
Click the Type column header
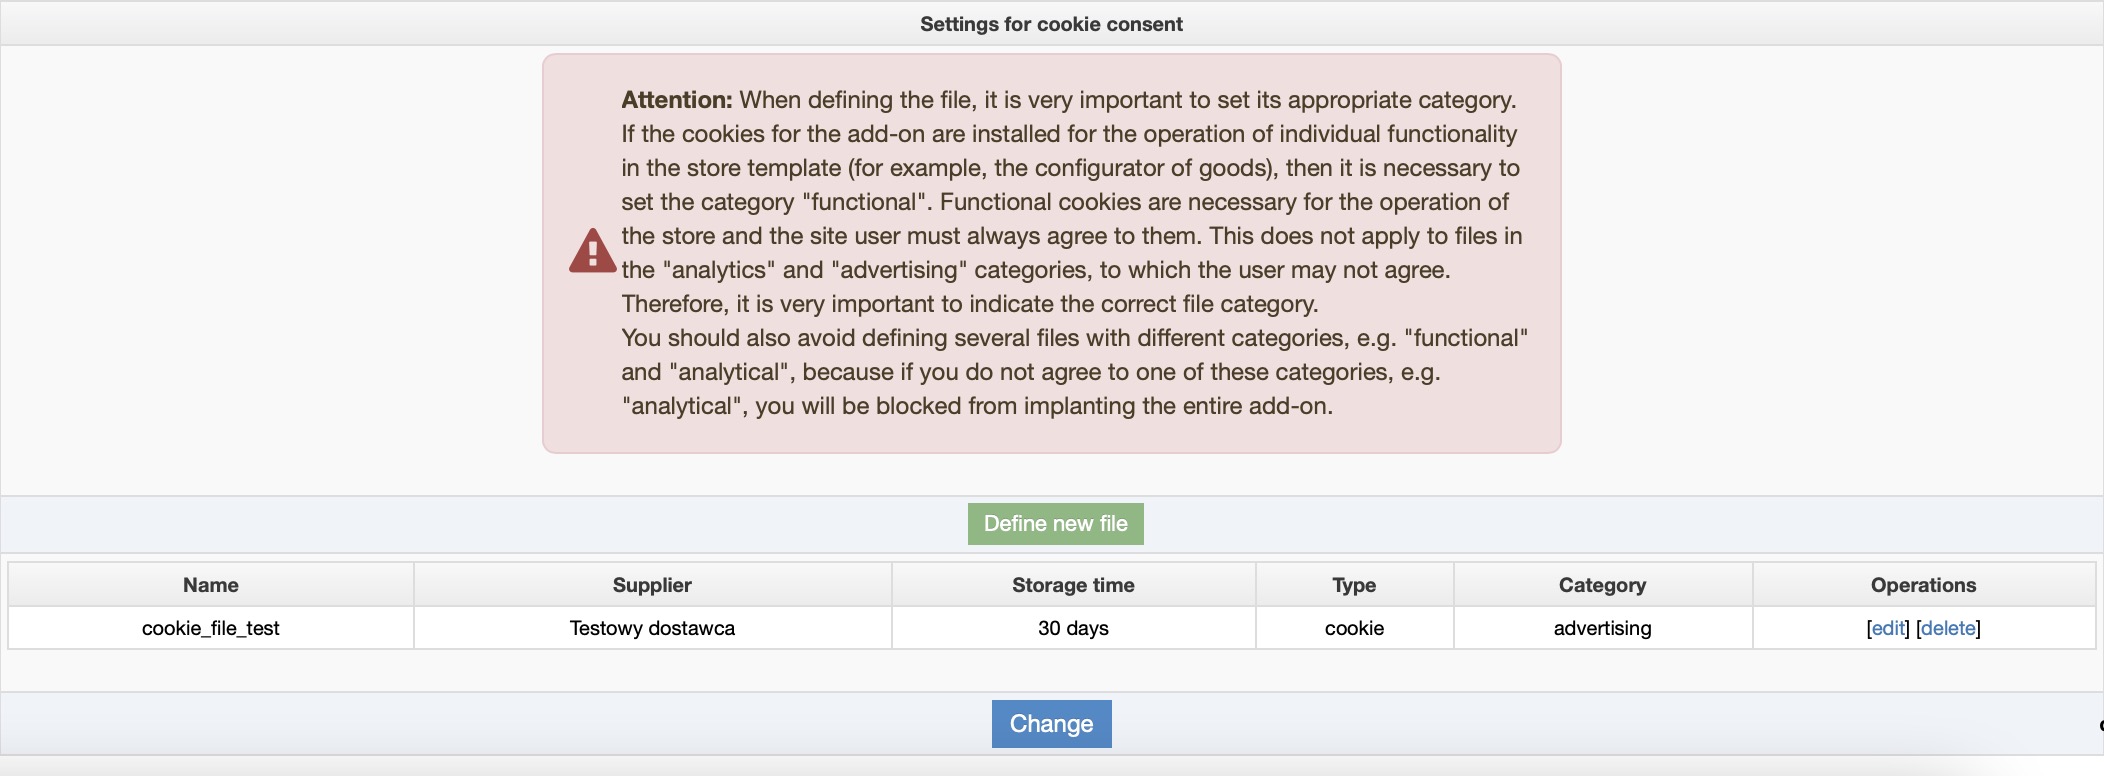1354,585
